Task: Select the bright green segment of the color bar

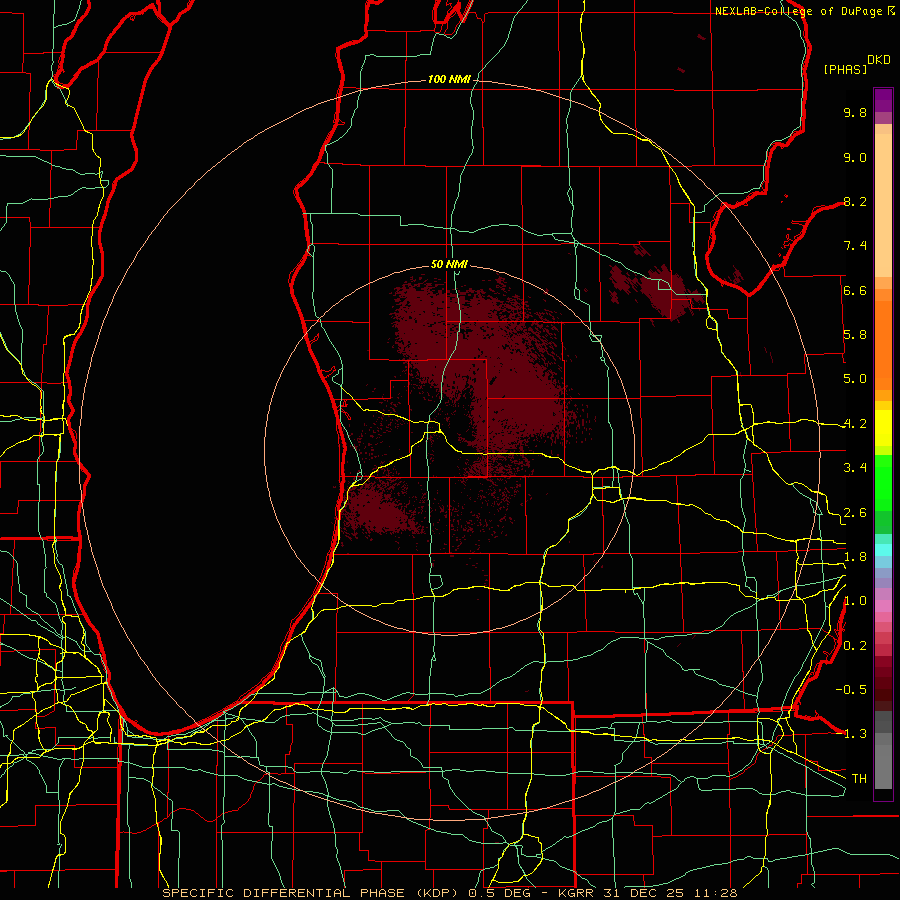Action: [x=883, y=482]
